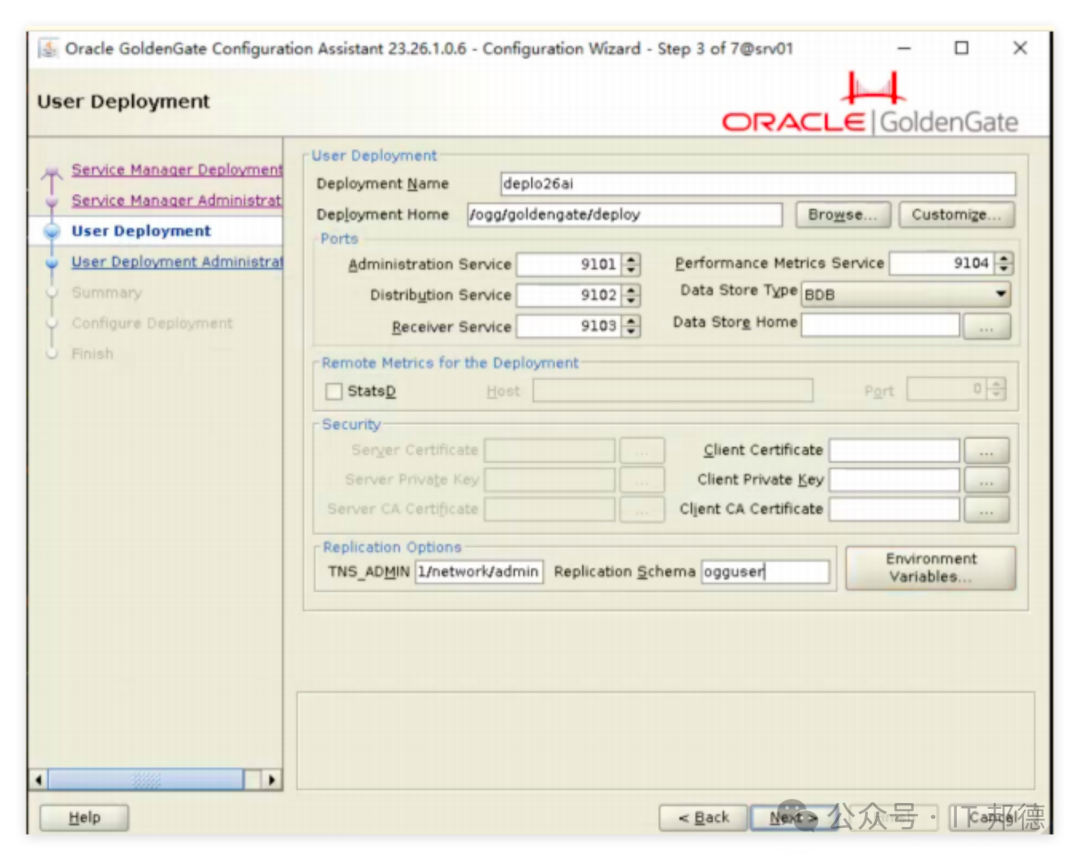Decrease the Administration Service port value
The height and width of the screenshot is (860, 1080).
(631, 270)
